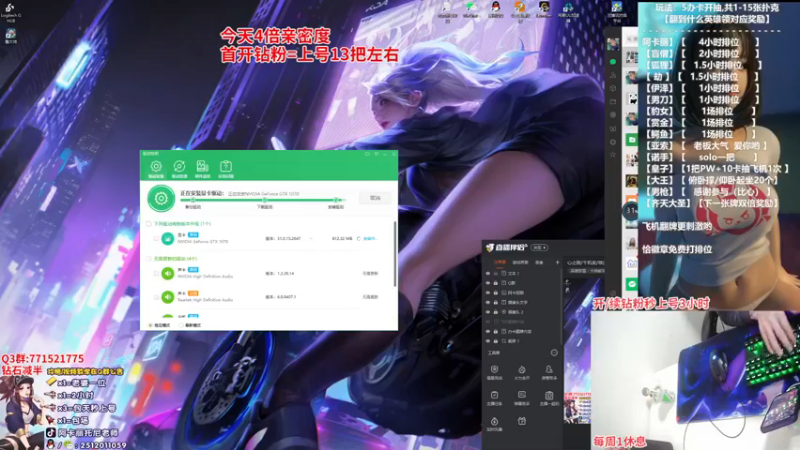Switch to the third scene tab in 直播伴侣
The width and height of the screenshot is (800, 450).
click(x=539, y=262)
